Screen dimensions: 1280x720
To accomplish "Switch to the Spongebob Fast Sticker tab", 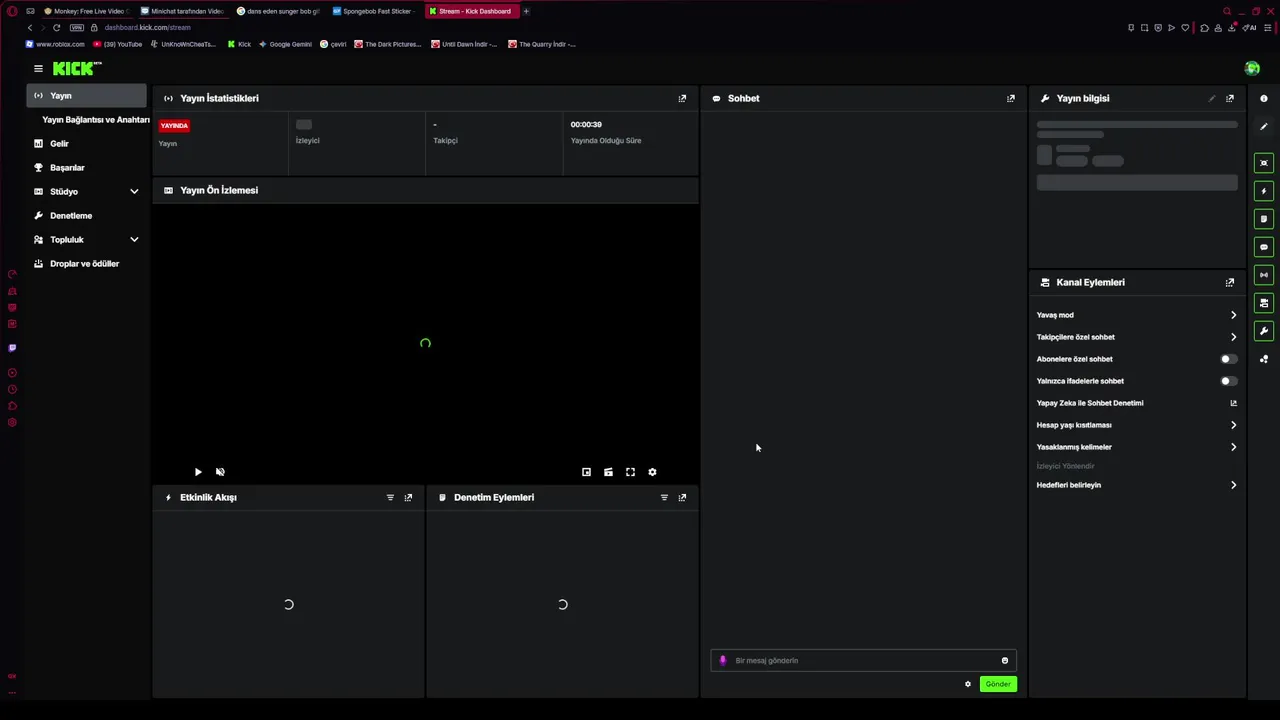I will coord(373,11).
